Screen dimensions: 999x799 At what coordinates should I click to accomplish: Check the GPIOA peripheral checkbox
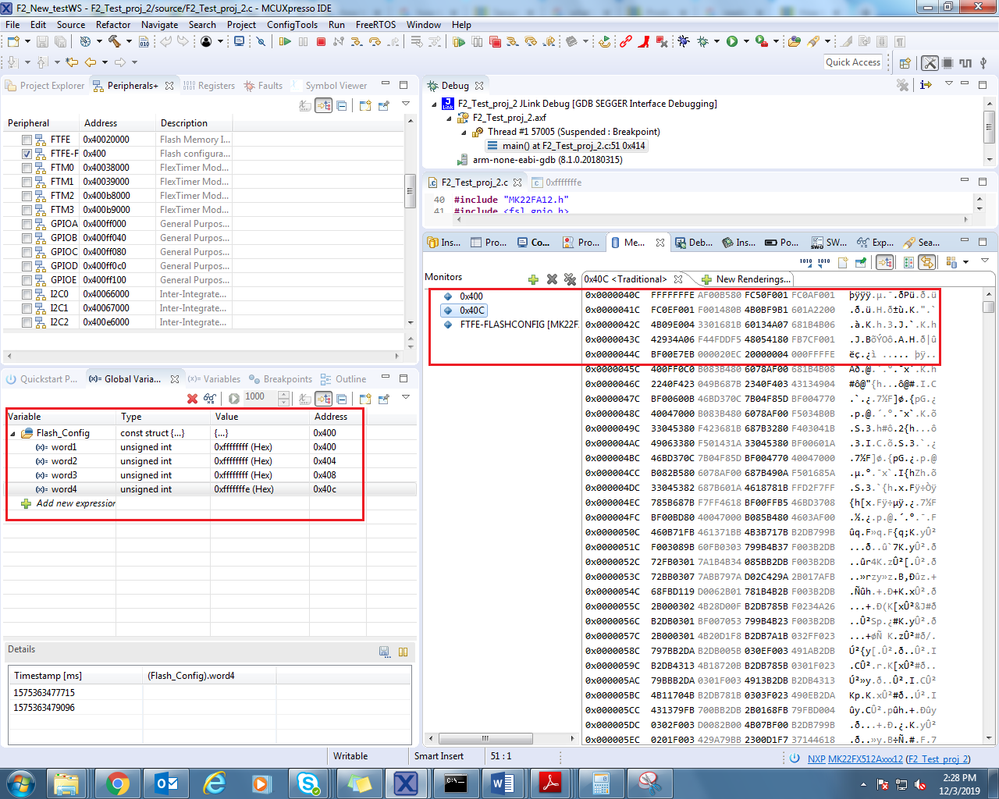[26, 224]
